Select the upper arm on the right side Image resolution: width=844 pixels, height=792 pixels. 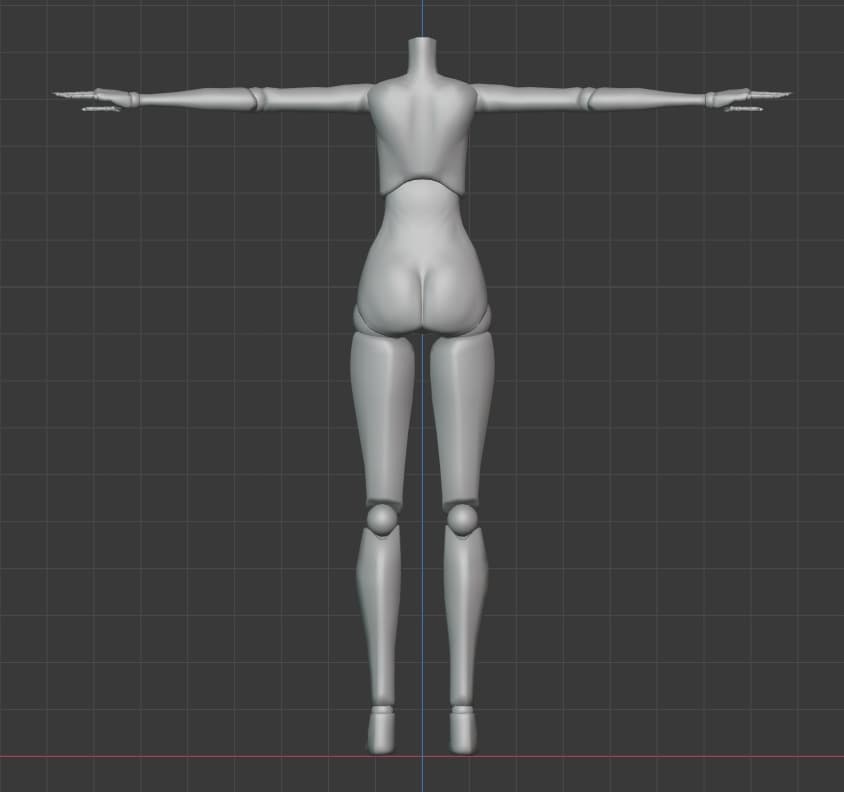click(528, 97)
